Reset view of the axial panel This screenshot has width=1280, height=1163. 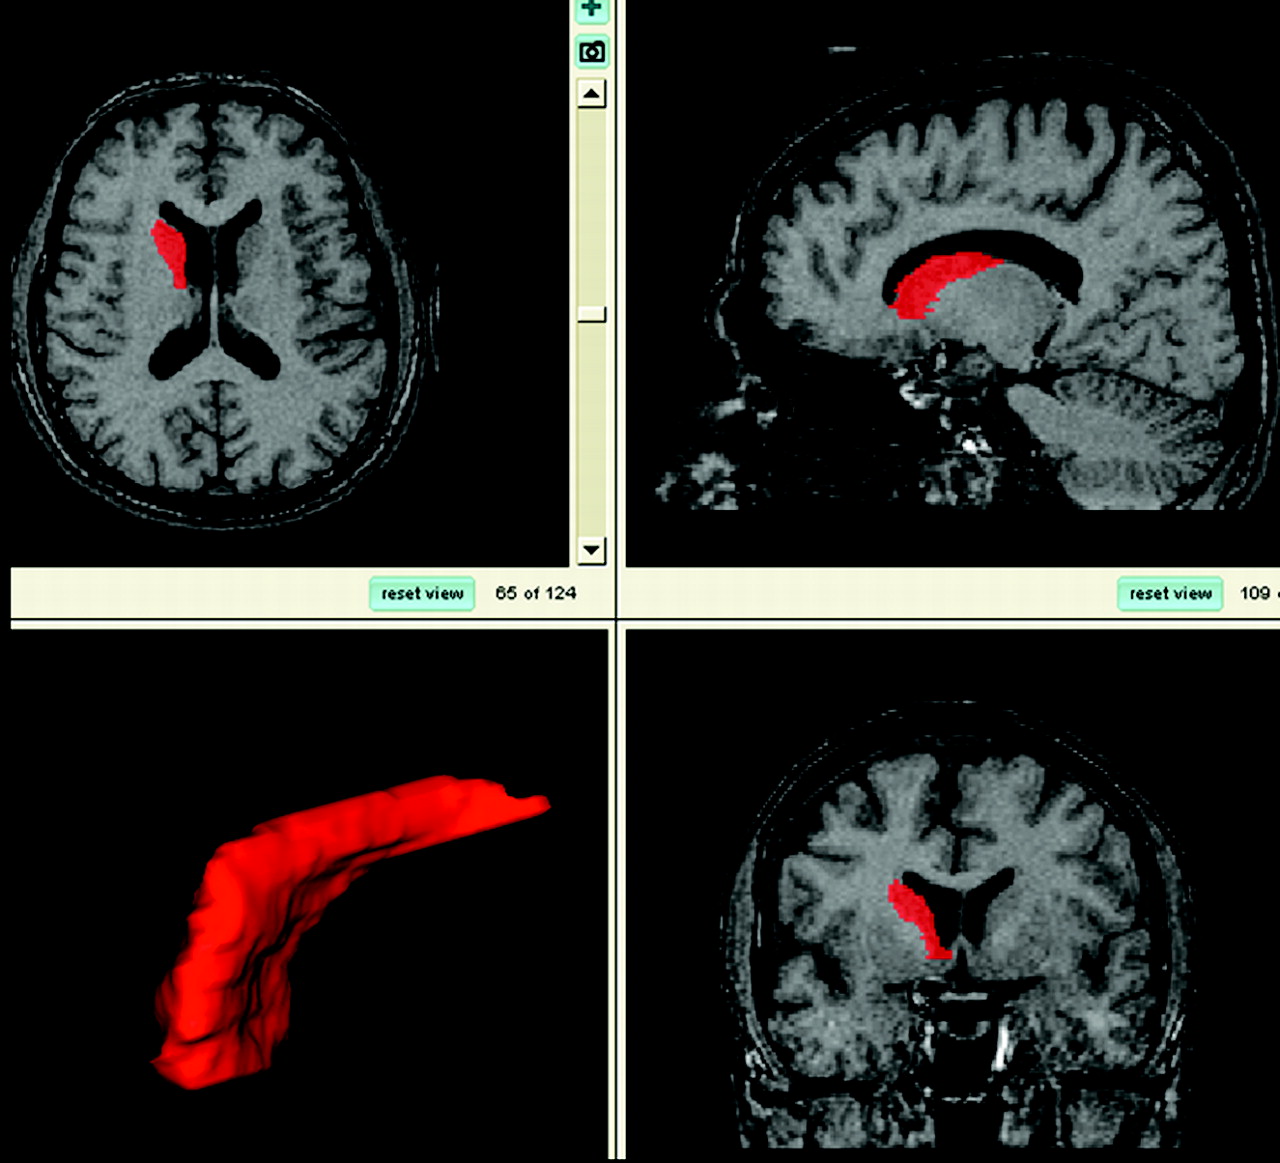[422, 594]
